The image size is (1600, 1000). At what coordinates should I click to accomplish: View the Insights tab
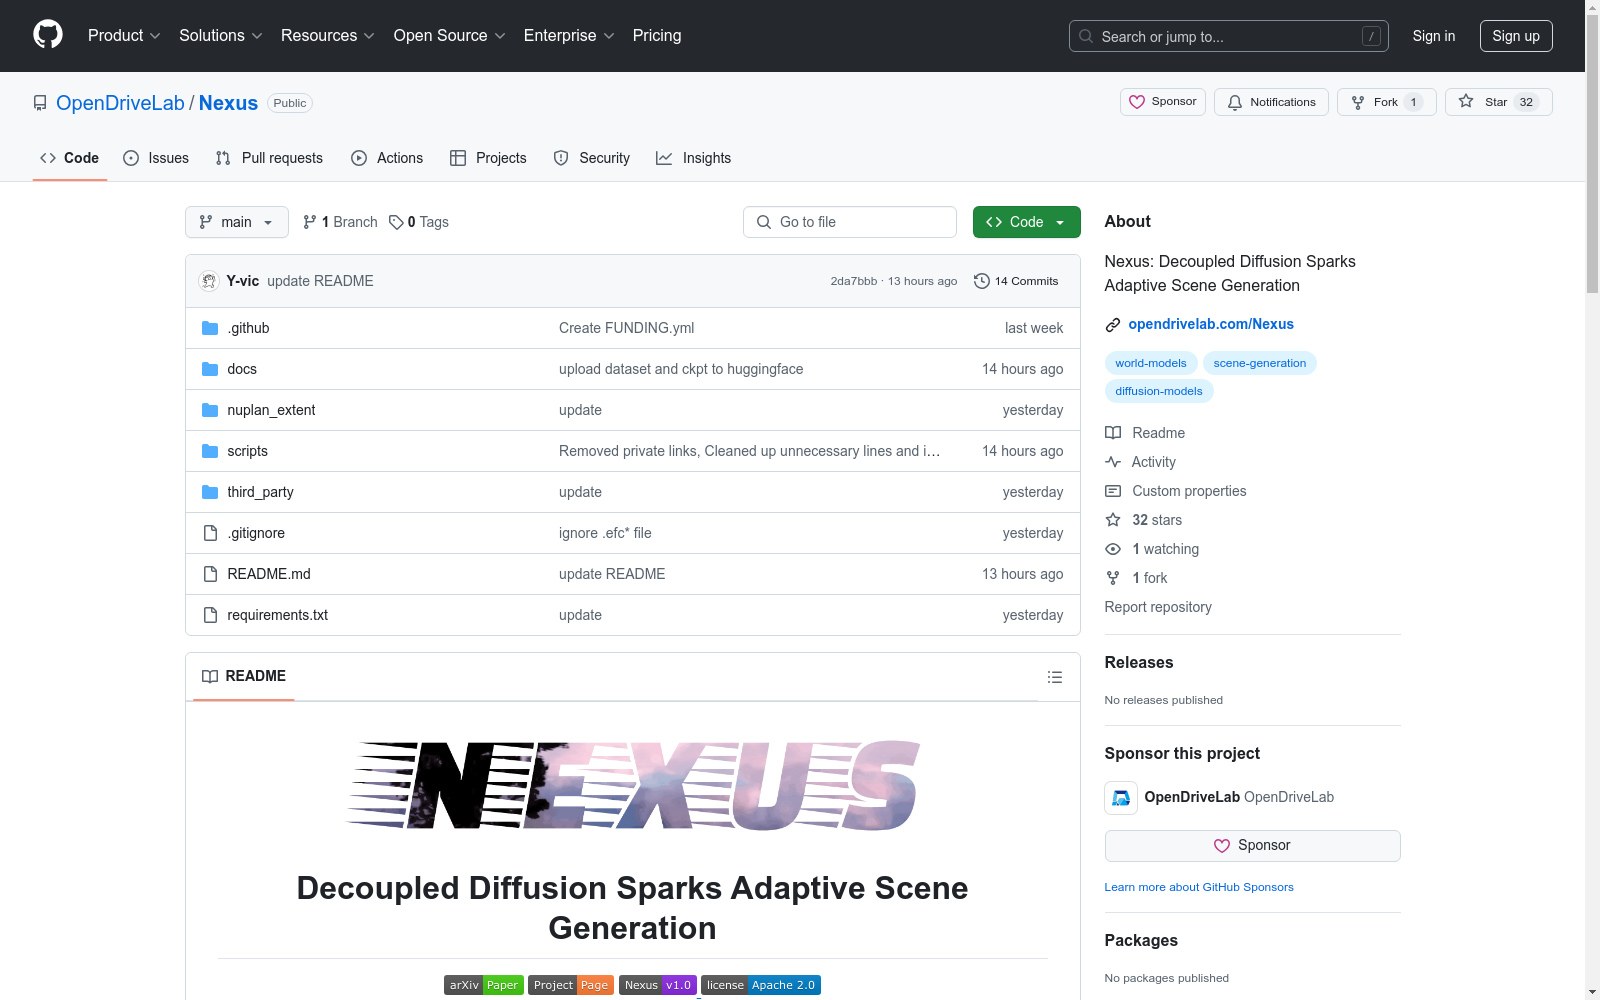[x=694, y=158]
